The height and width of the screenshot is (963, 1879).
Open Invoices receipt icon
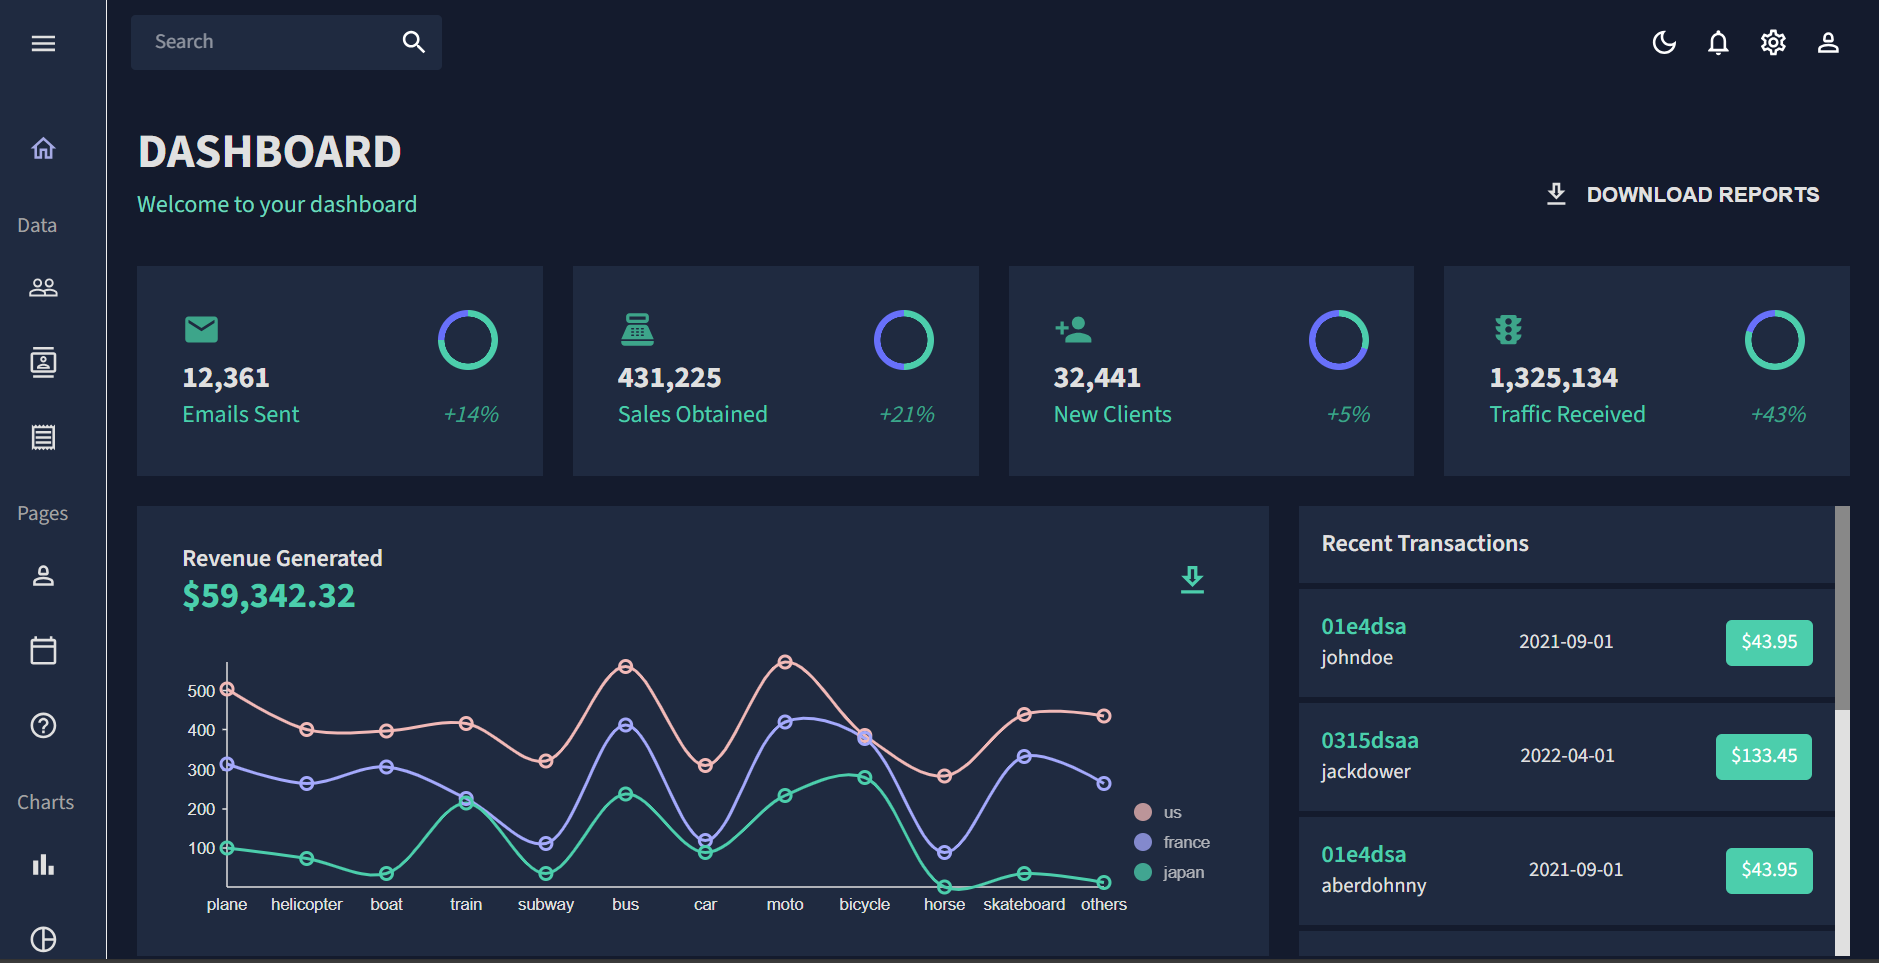[x=43, y=437]
